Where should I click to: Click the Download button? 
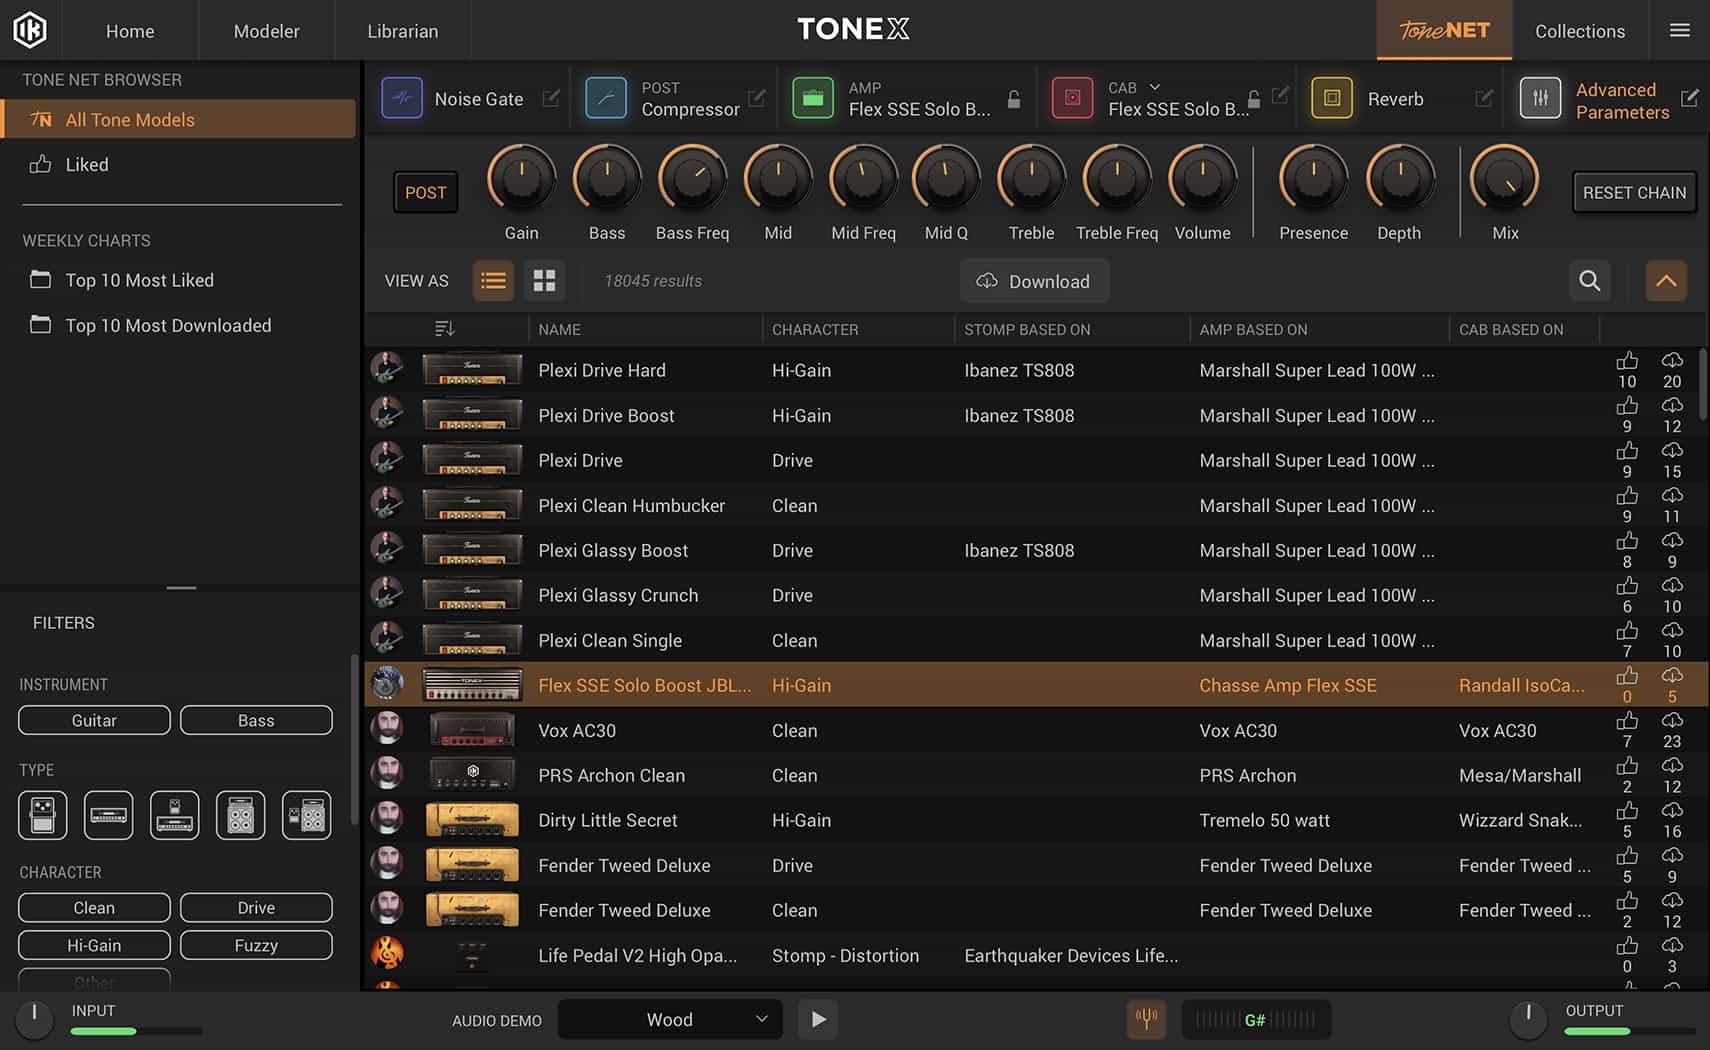[1034, 281]
